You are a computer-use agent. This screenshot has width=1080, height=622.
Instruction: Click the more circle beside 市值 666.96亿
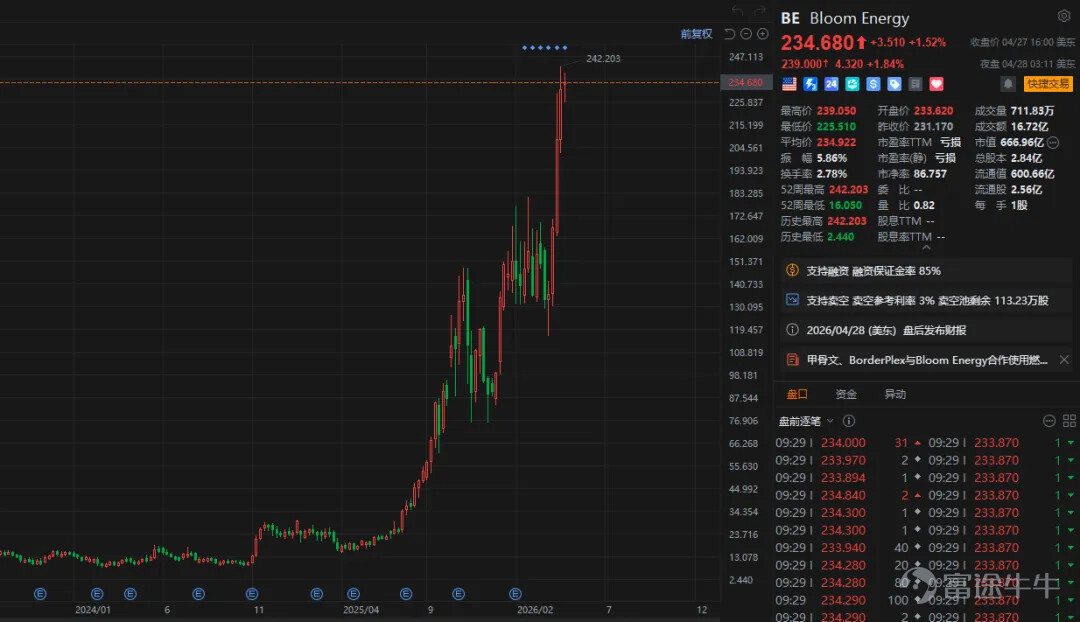point(1053,143)
